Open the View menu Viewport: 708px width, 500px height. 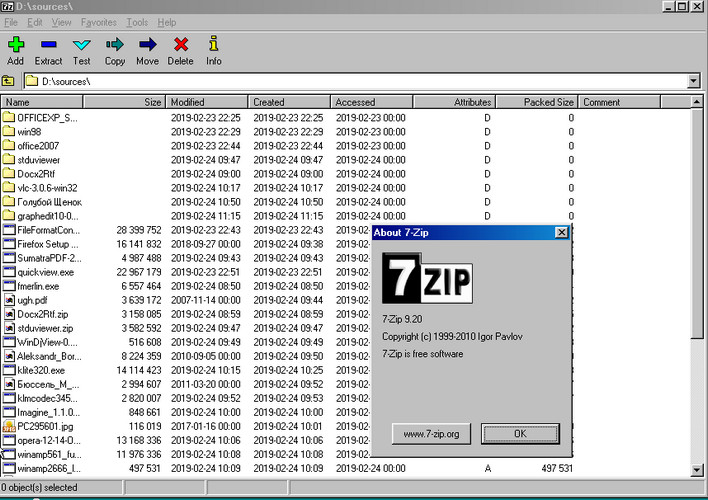(61, 22)
